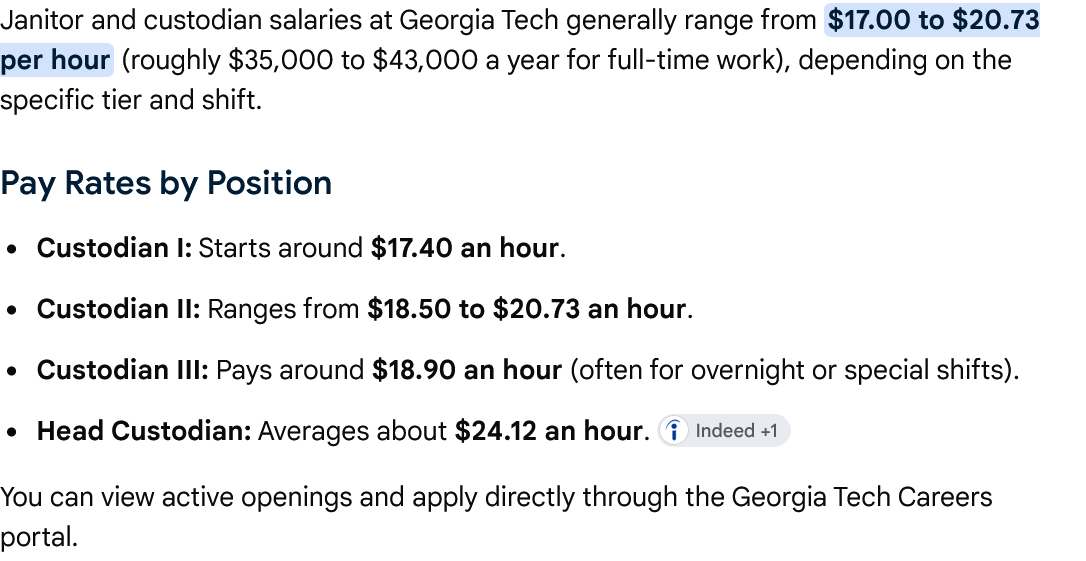1086x561 pixels.
Task: Click the word 'portal' at the bottom
Action: pyautogui.click(x=35, y=538)
